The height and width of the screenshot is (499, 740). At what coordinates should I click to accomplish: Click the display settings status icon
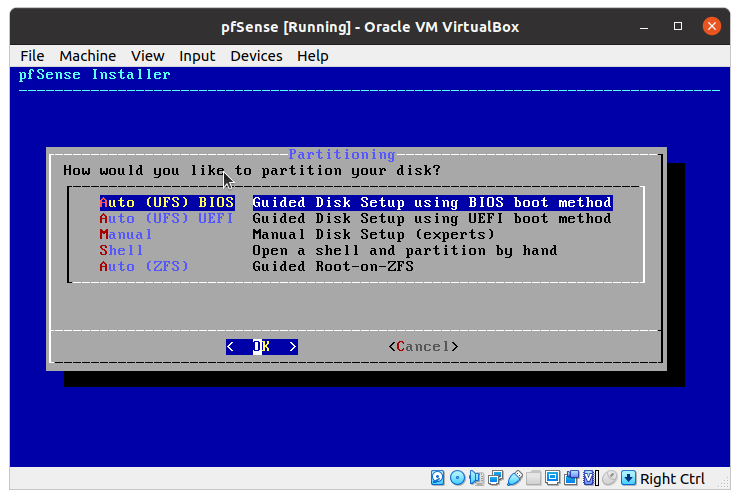(552, 479)
